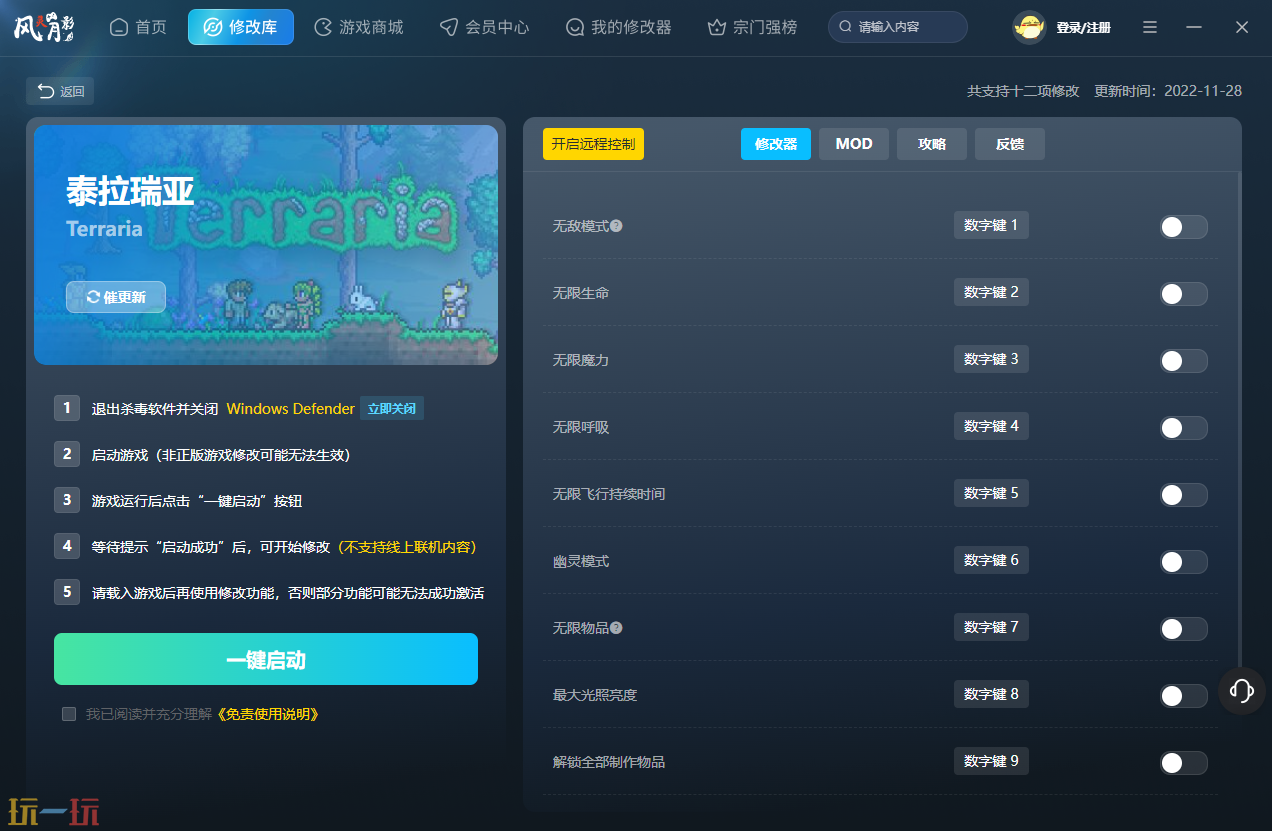The image size is (1272, 831).
Task: Open customer service headset icon
Action: [x=1242, y=690]
